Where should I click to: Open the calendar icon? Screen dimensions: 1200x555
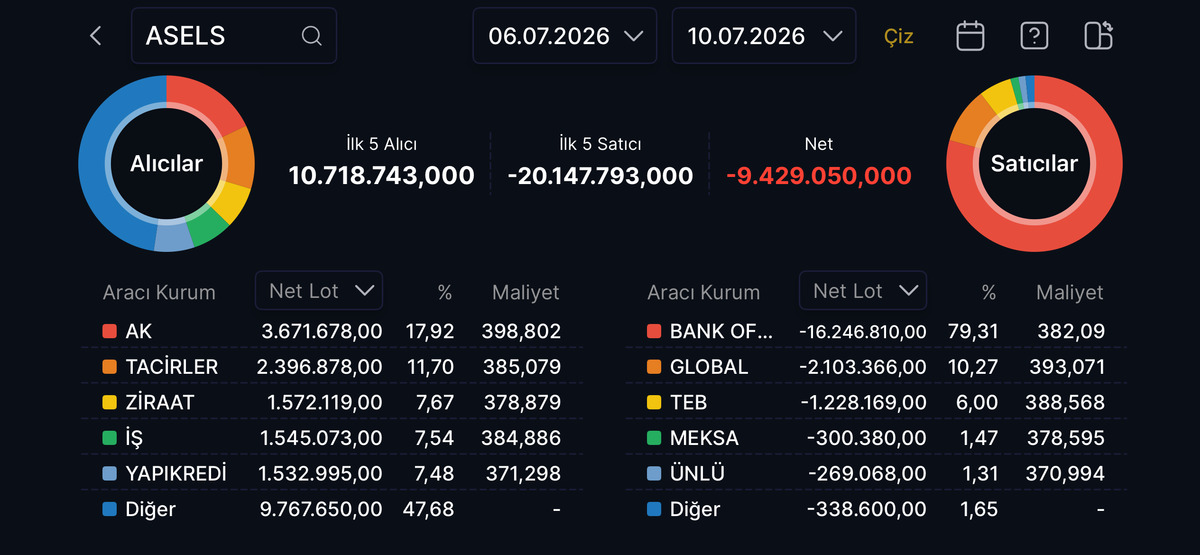[x=970, y=36]
